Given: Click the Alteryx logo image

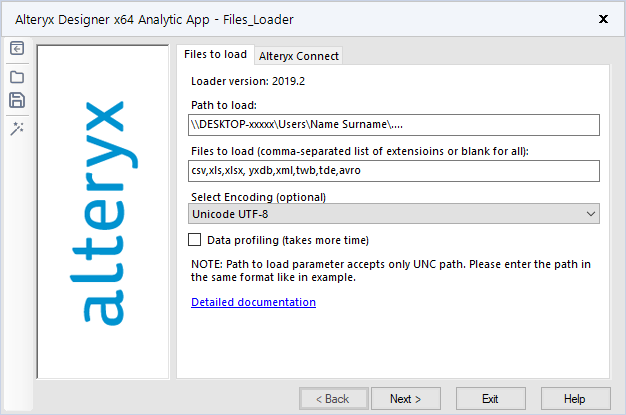Looking at the screenshot, I should (x=103, y=210).
